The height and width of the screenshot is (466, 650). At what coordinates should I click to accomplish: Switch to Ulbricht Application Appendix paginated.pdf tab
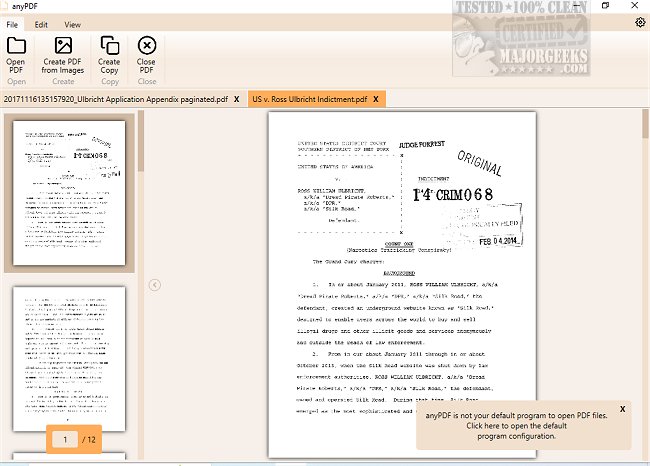114,100
